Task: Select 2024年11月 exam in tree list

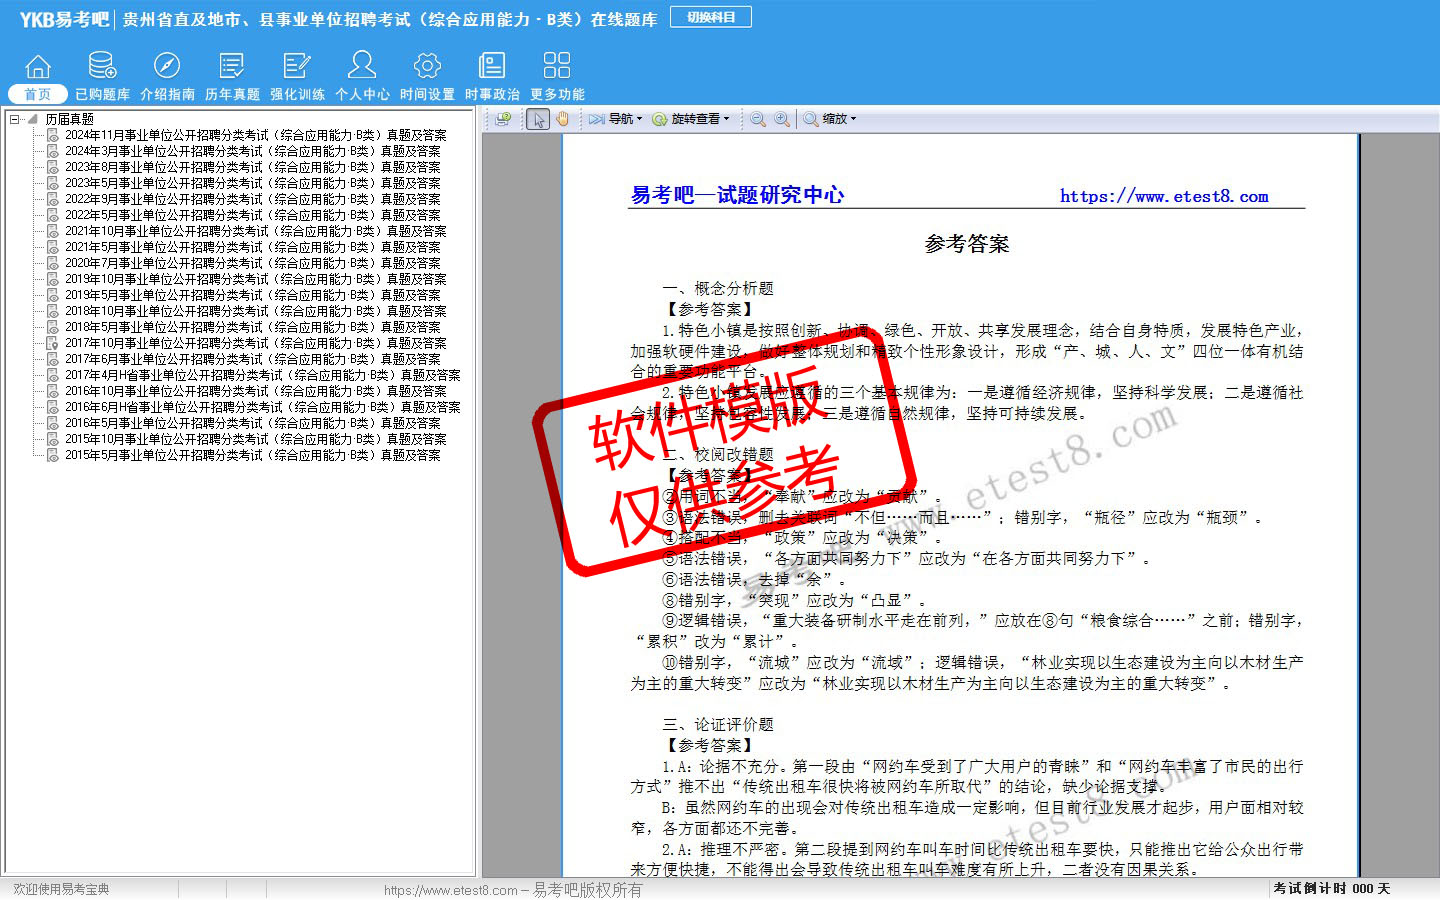Action: click(x=255, y=135)
